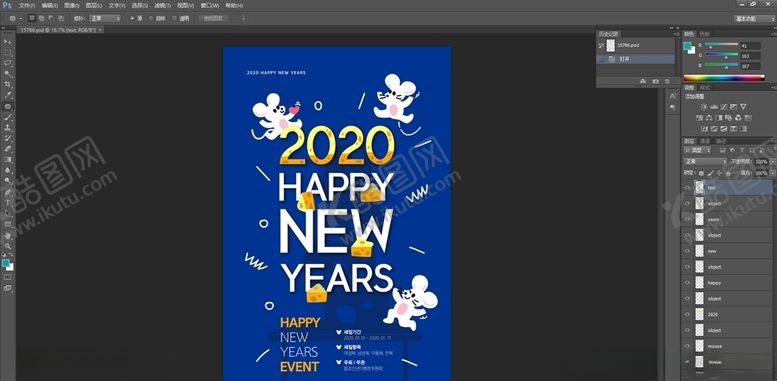The width and height of the screenshot is (777, 381).
Task: Click the Brightness/Contrast adjustment icon
Action: [x=704, y=107]
